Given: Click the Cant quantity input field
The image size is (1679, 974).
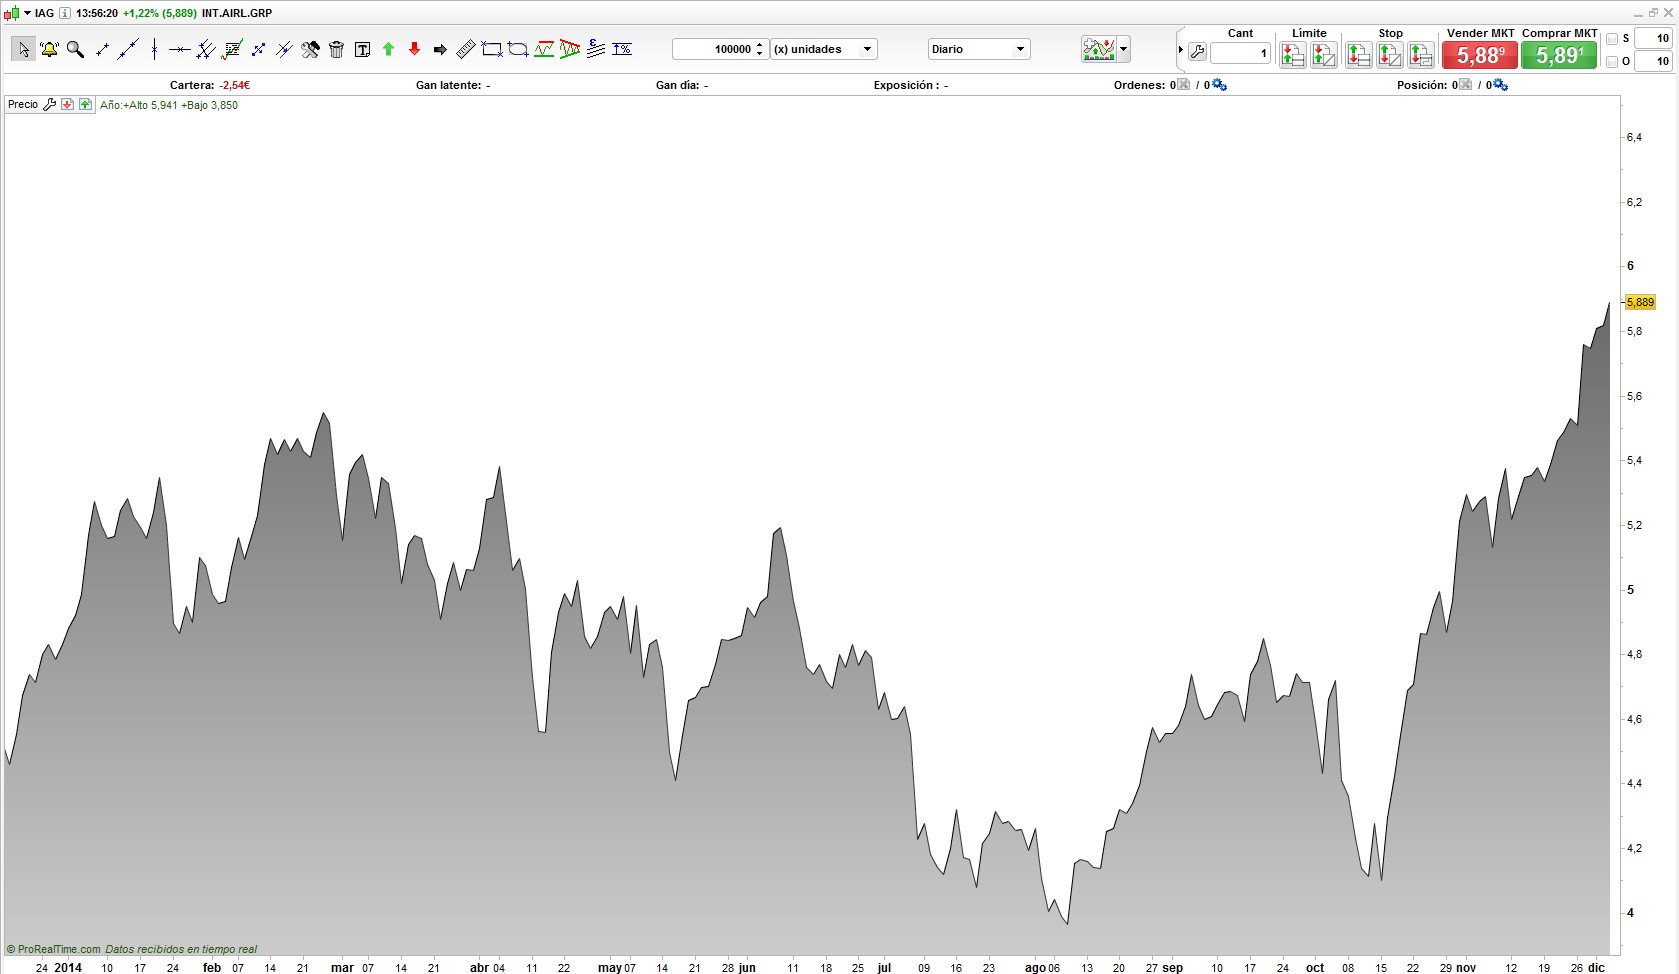Looking at the screenshot, I should (1240, 53).
